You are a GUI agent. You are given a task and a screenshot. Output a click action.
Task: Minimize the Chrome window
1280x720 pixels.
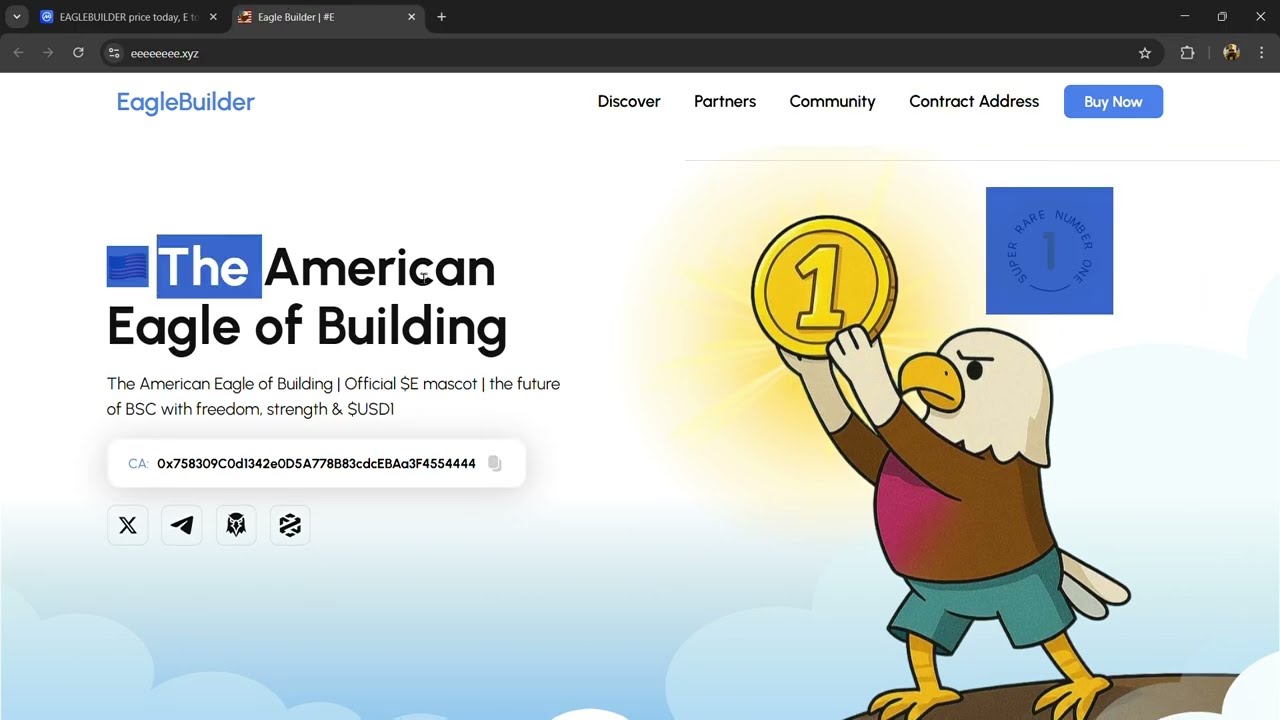coord(1185,17)
